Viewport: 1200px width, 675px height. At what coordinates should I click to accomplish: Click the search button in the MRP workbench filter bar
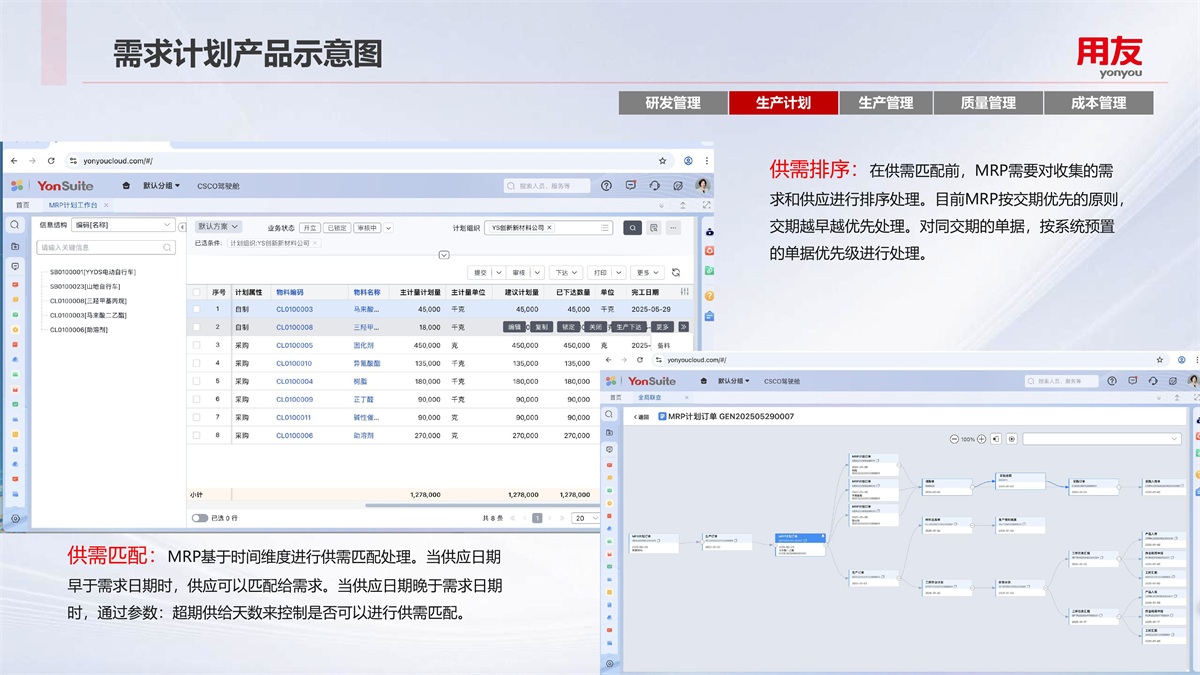[632, 228]
